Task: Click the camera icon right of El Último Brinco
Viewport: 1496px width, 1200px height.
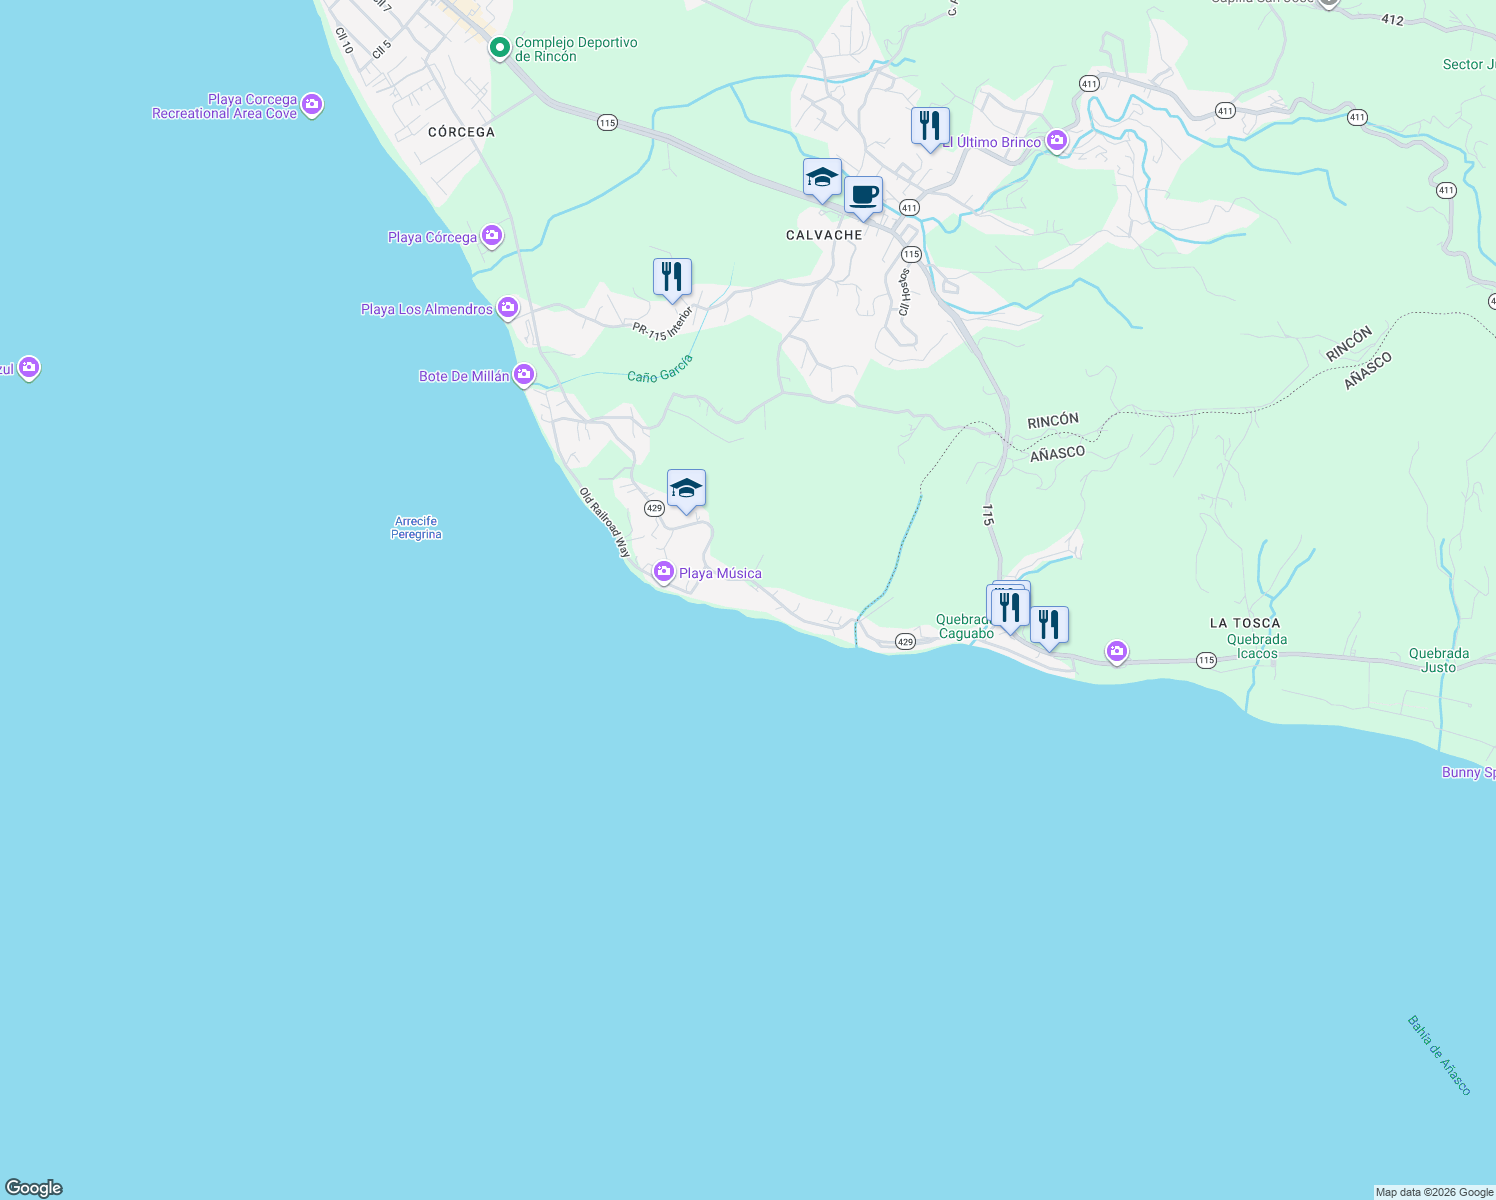Action: [1057, 141]
